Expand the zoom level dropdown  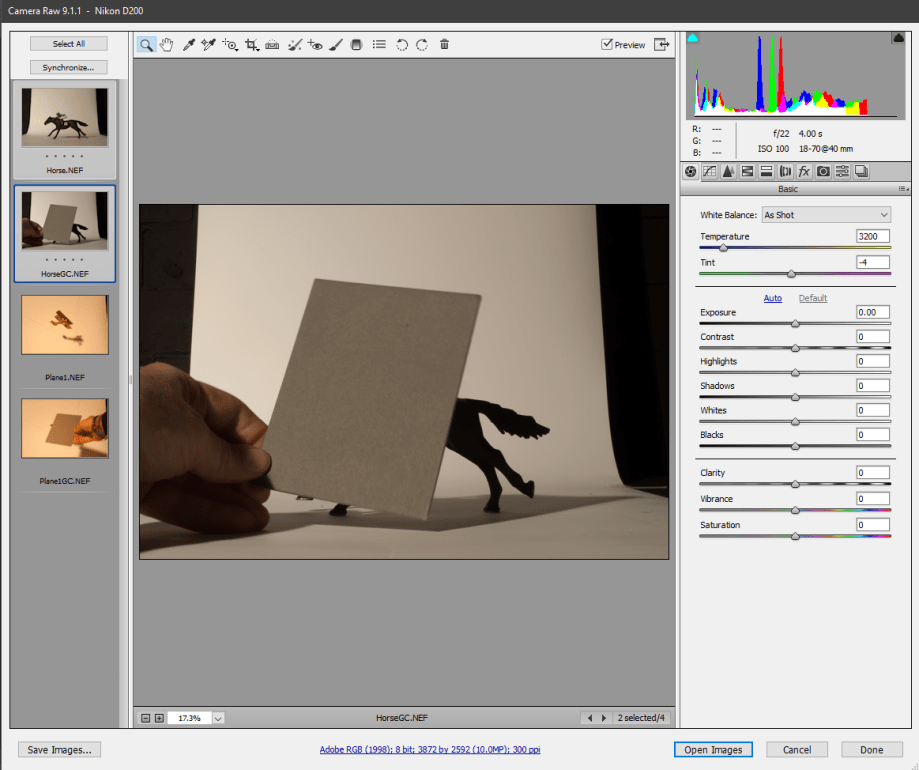[x=218, y=718]
